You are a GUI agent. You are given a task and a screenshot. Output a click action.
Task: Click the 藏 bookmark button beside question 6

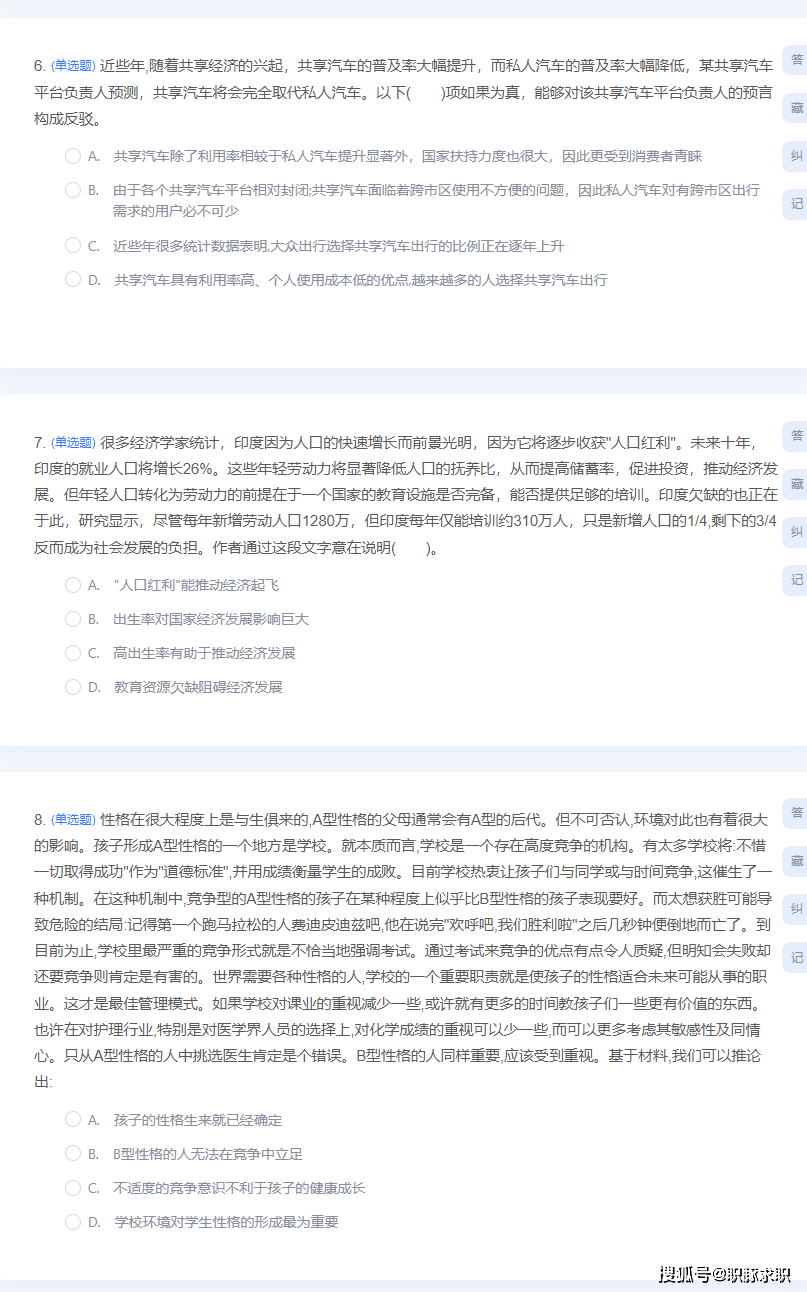click(796, 107)
